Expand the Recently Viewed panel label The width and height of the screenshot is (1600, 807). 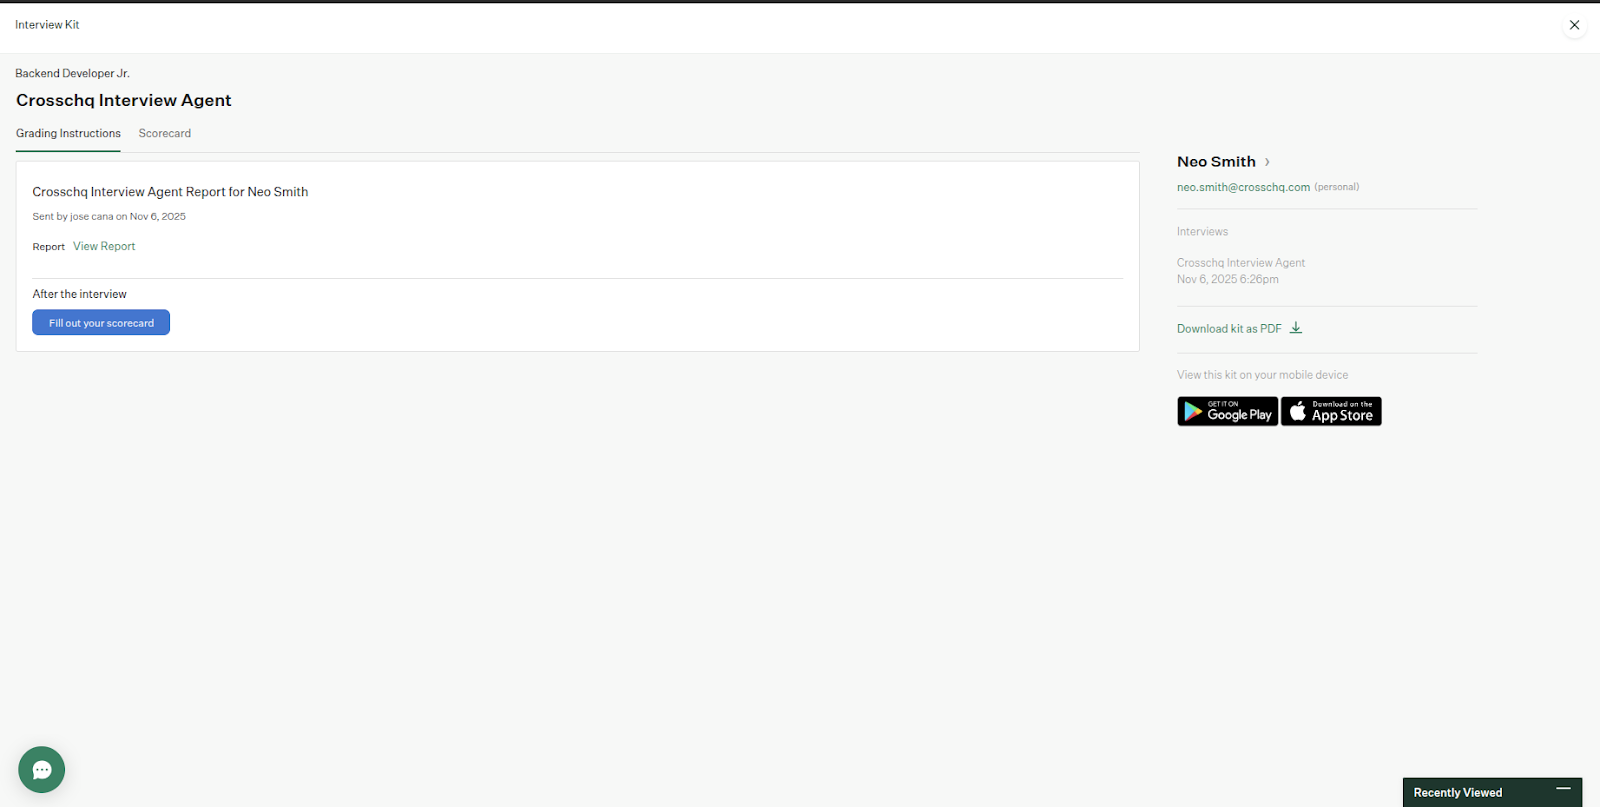(x=1457, y=793)
